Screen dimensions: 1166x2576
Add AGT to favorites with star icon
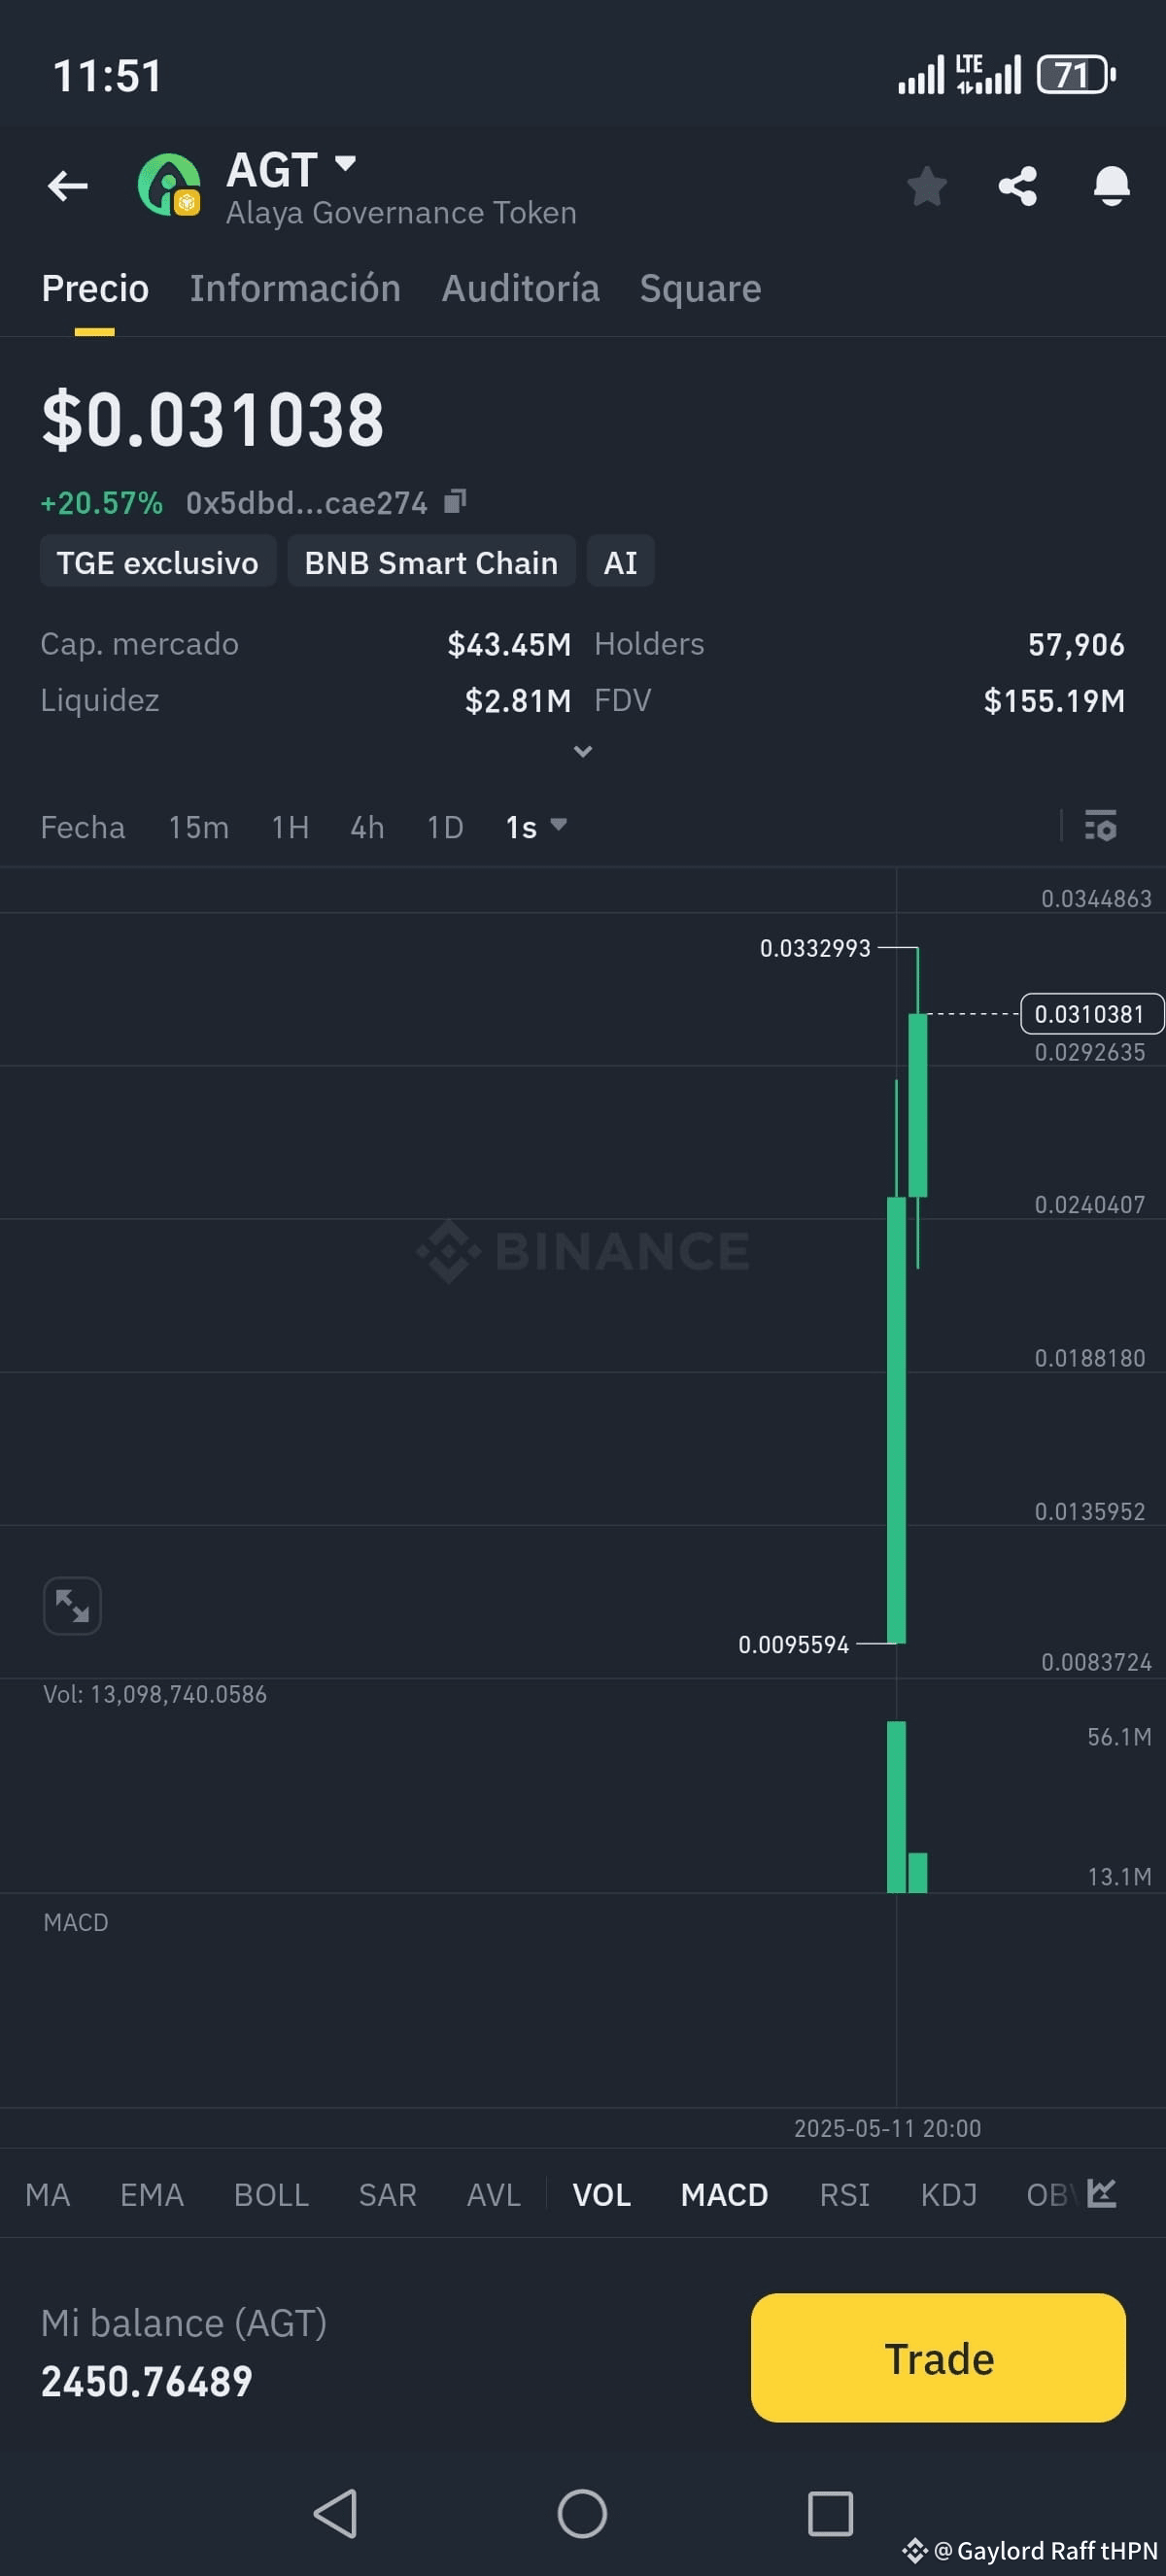[927, 186]
